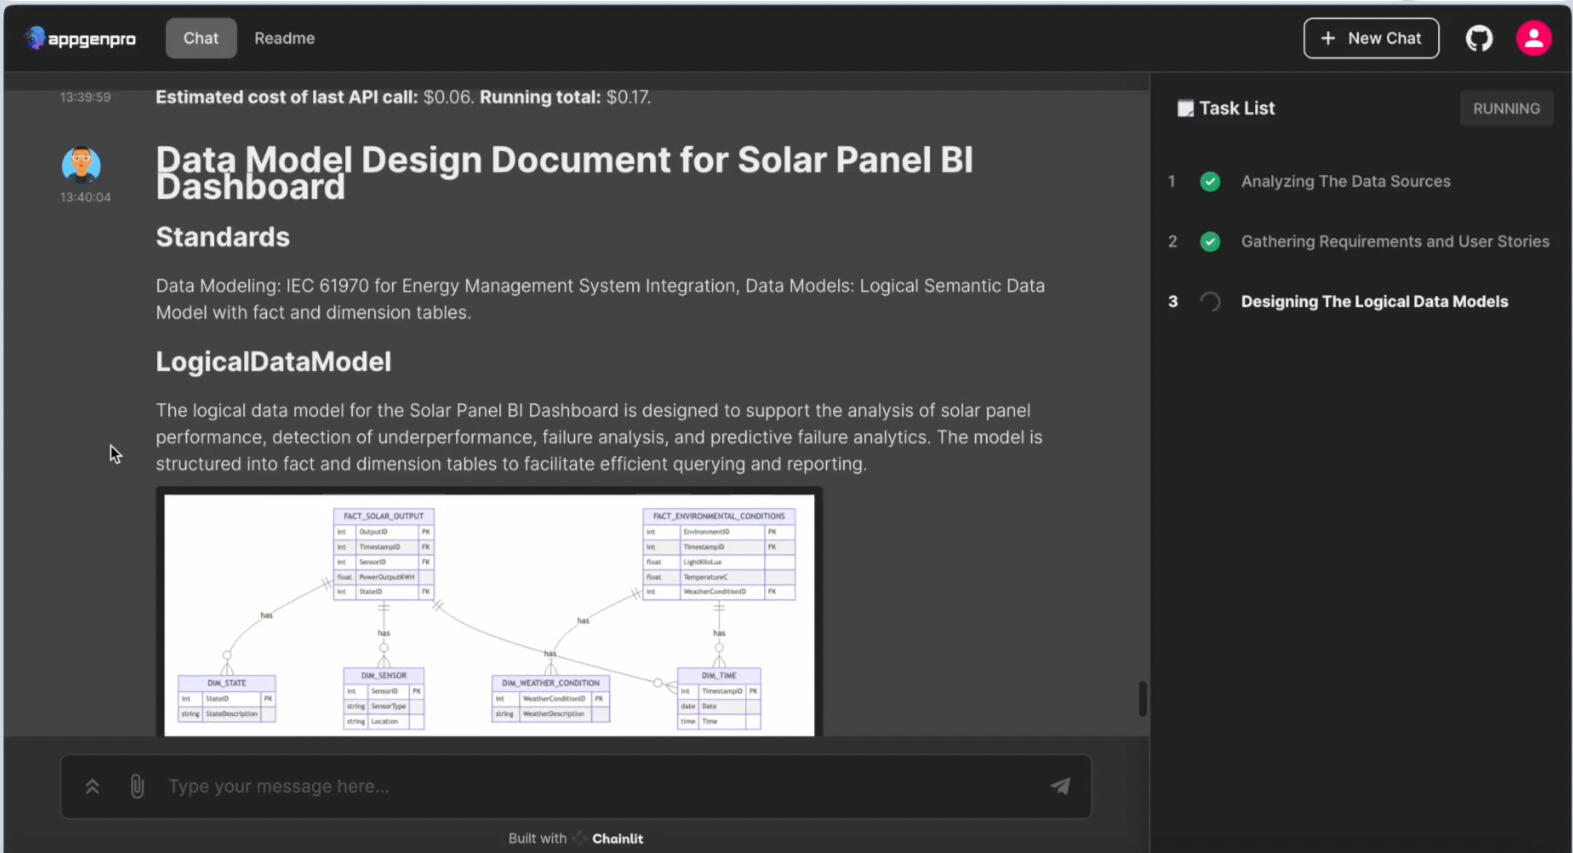Image resolution: width=1573 pixels, height=853 pixels.
Task: Switch to the Readme tab
Action: pyautogui.click(x=284, y=39)
